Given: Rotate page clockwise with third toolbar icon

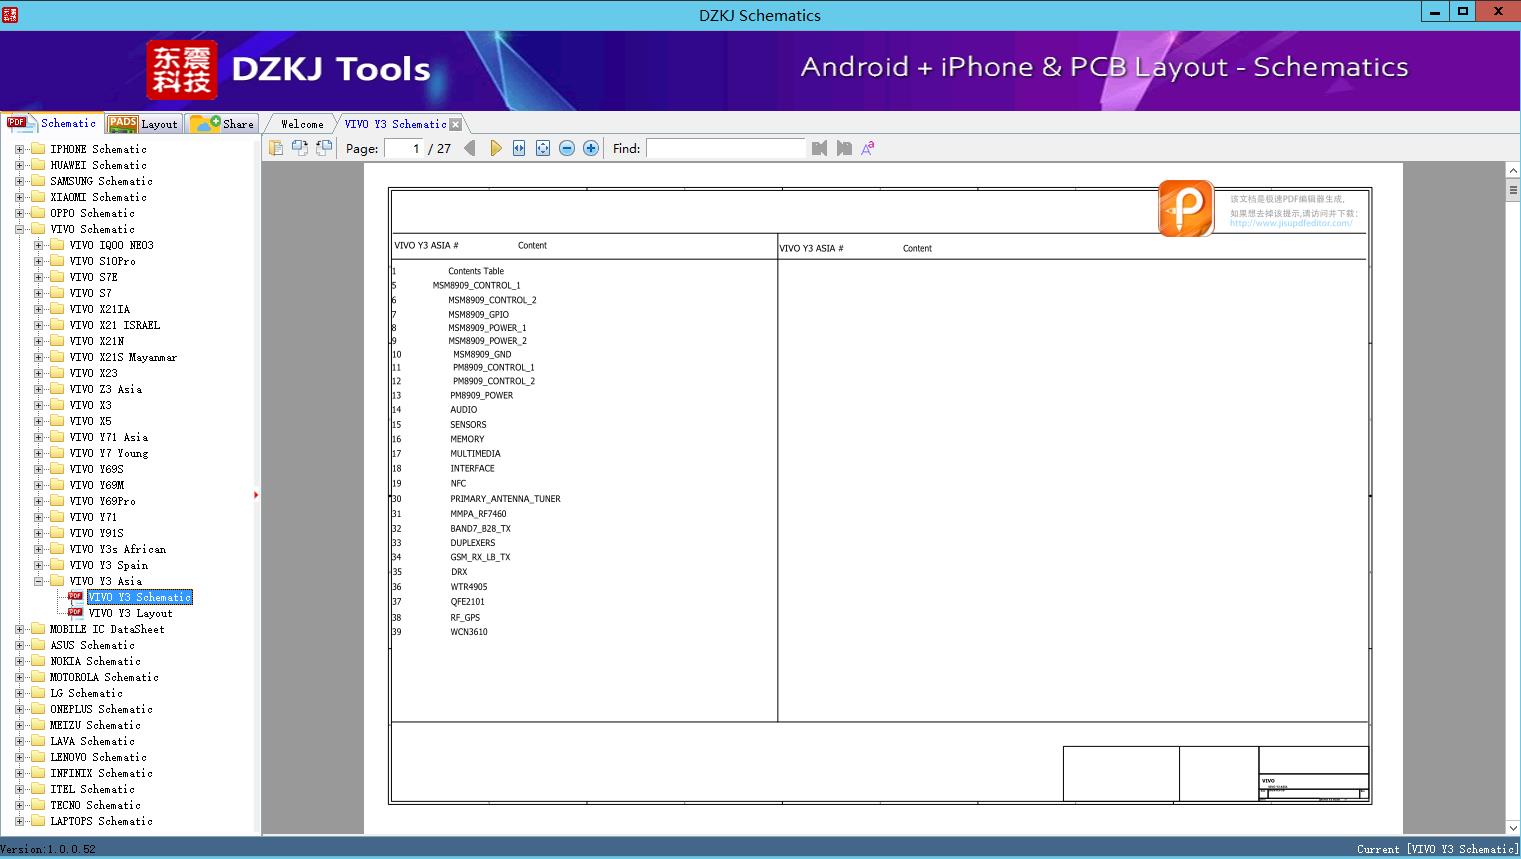Looking at the screenshot, I should pyautogui.click(x=324, y=148).
